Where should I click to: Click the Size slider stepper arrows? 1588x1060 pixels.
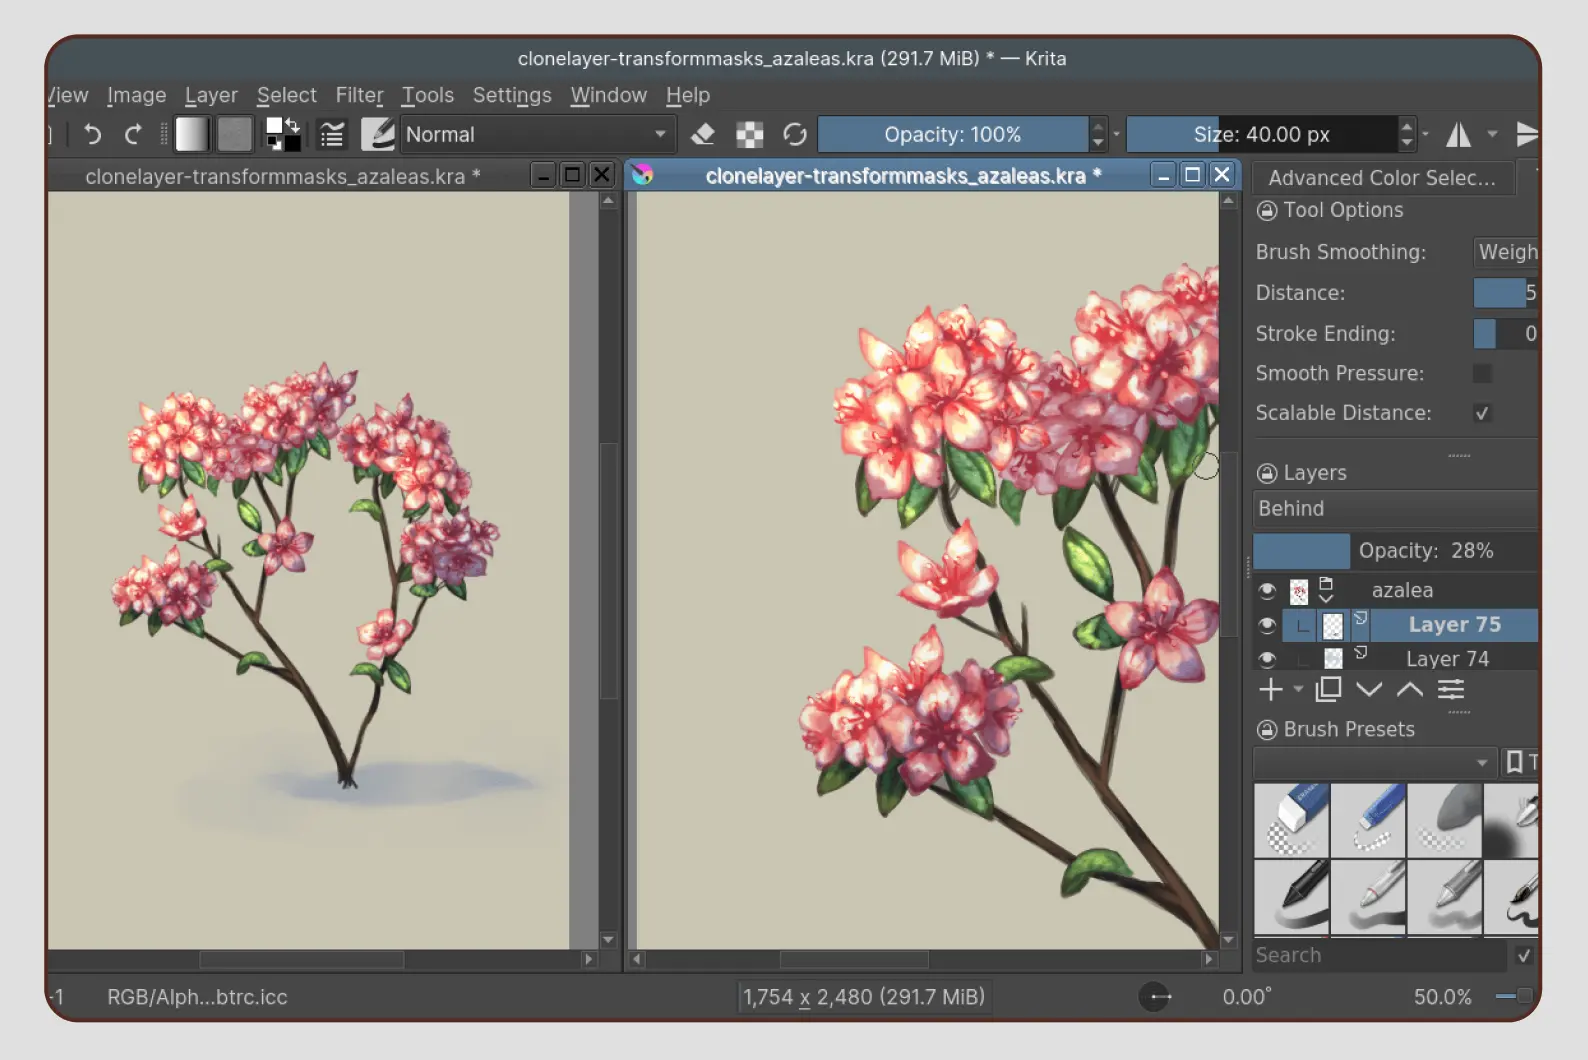tap(1407, 134)
